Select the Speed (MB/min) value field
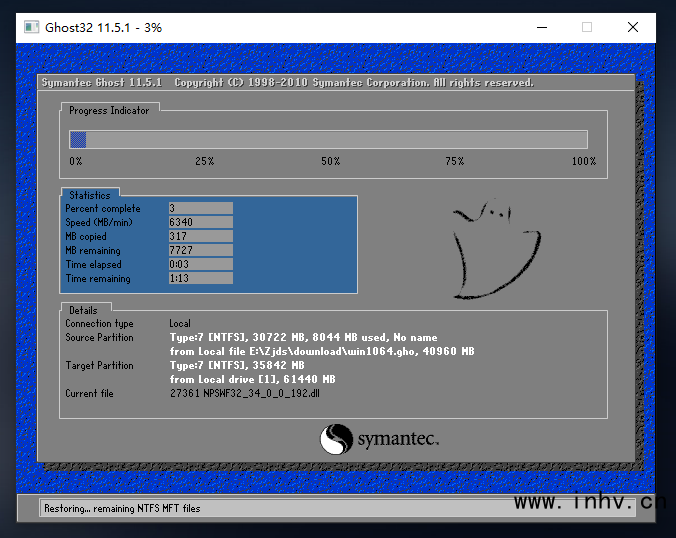 [x=200, y=222]
